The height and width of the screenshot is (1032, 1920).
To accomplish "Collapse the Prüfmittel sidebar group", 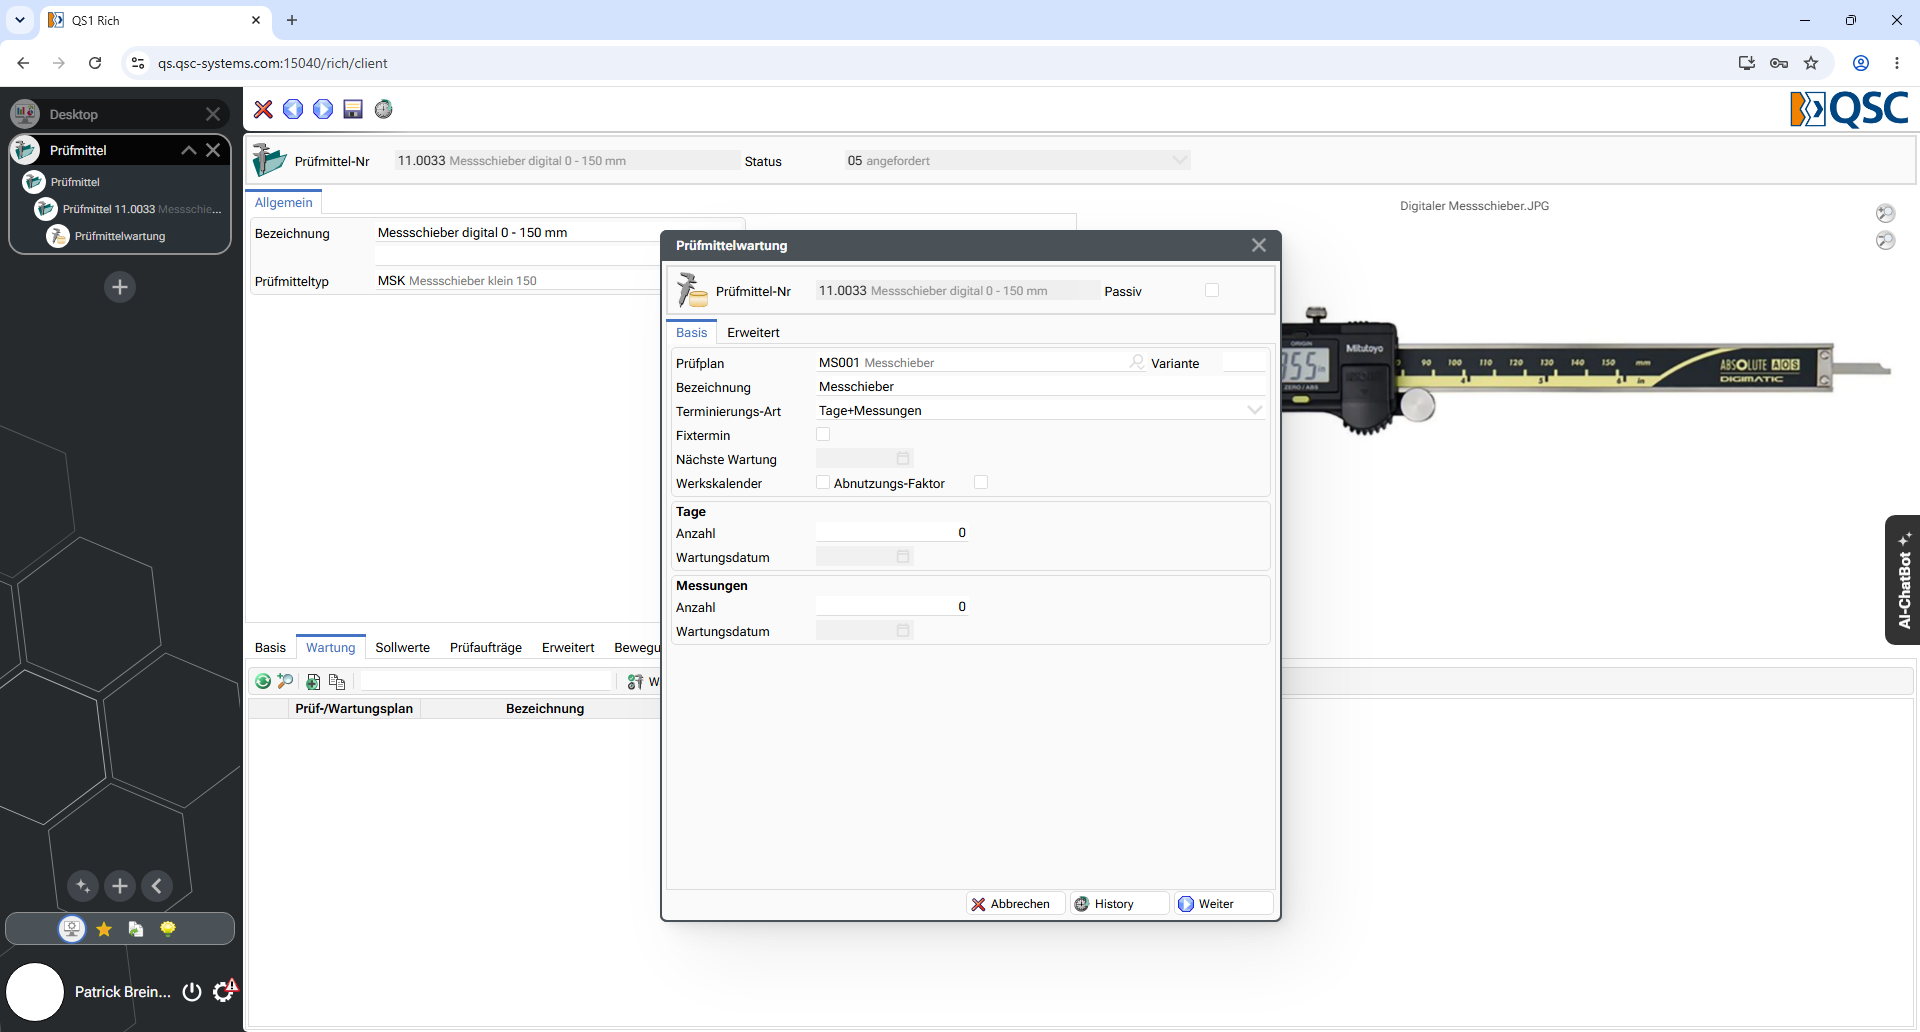I will point(188,150).
